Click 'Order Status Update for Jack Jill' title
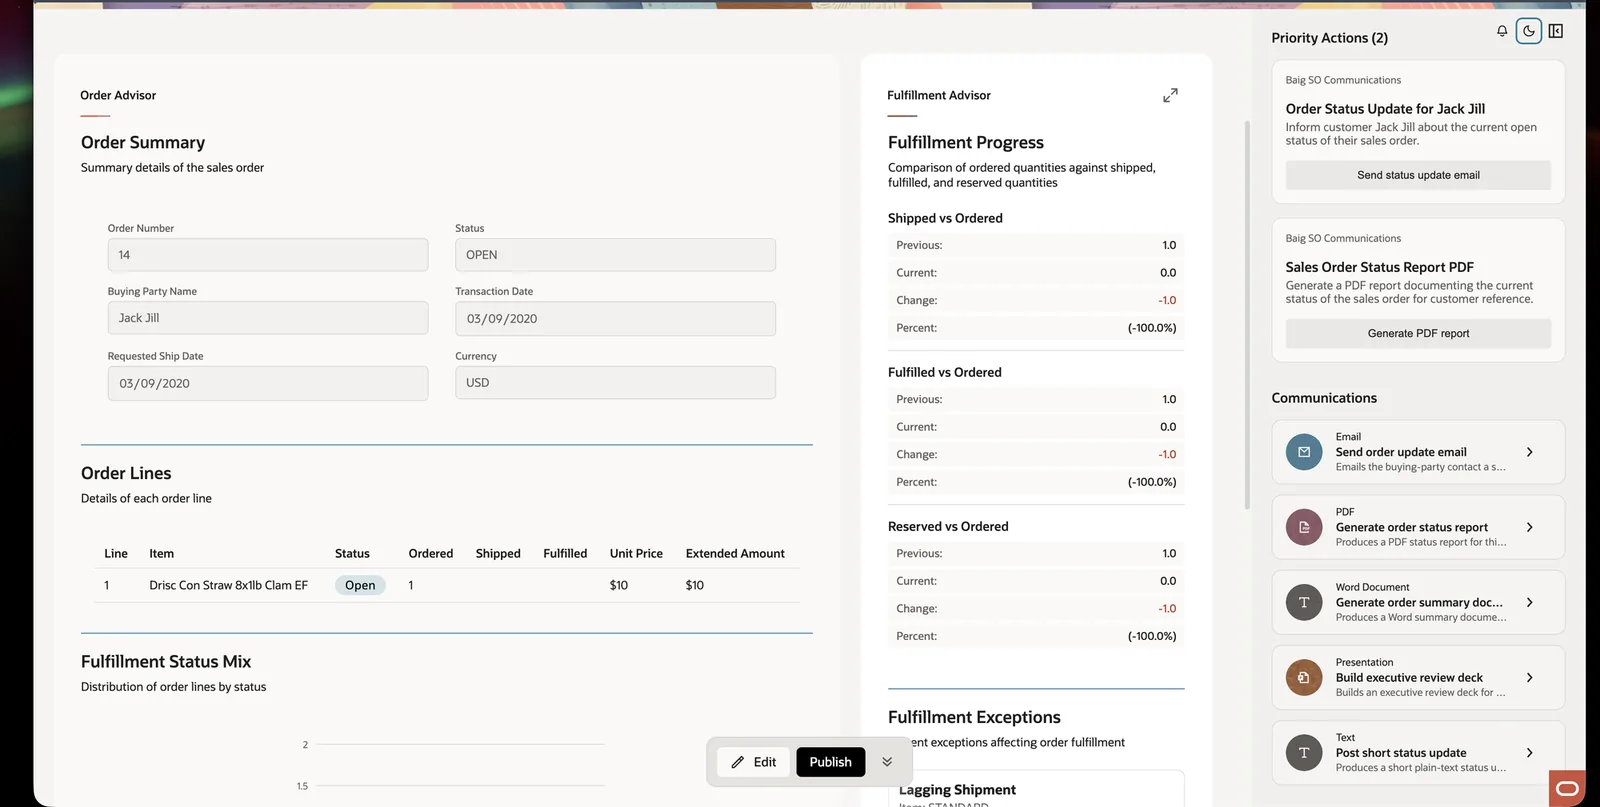Viewport: 1600px width, 807px height. point(1385,109)
